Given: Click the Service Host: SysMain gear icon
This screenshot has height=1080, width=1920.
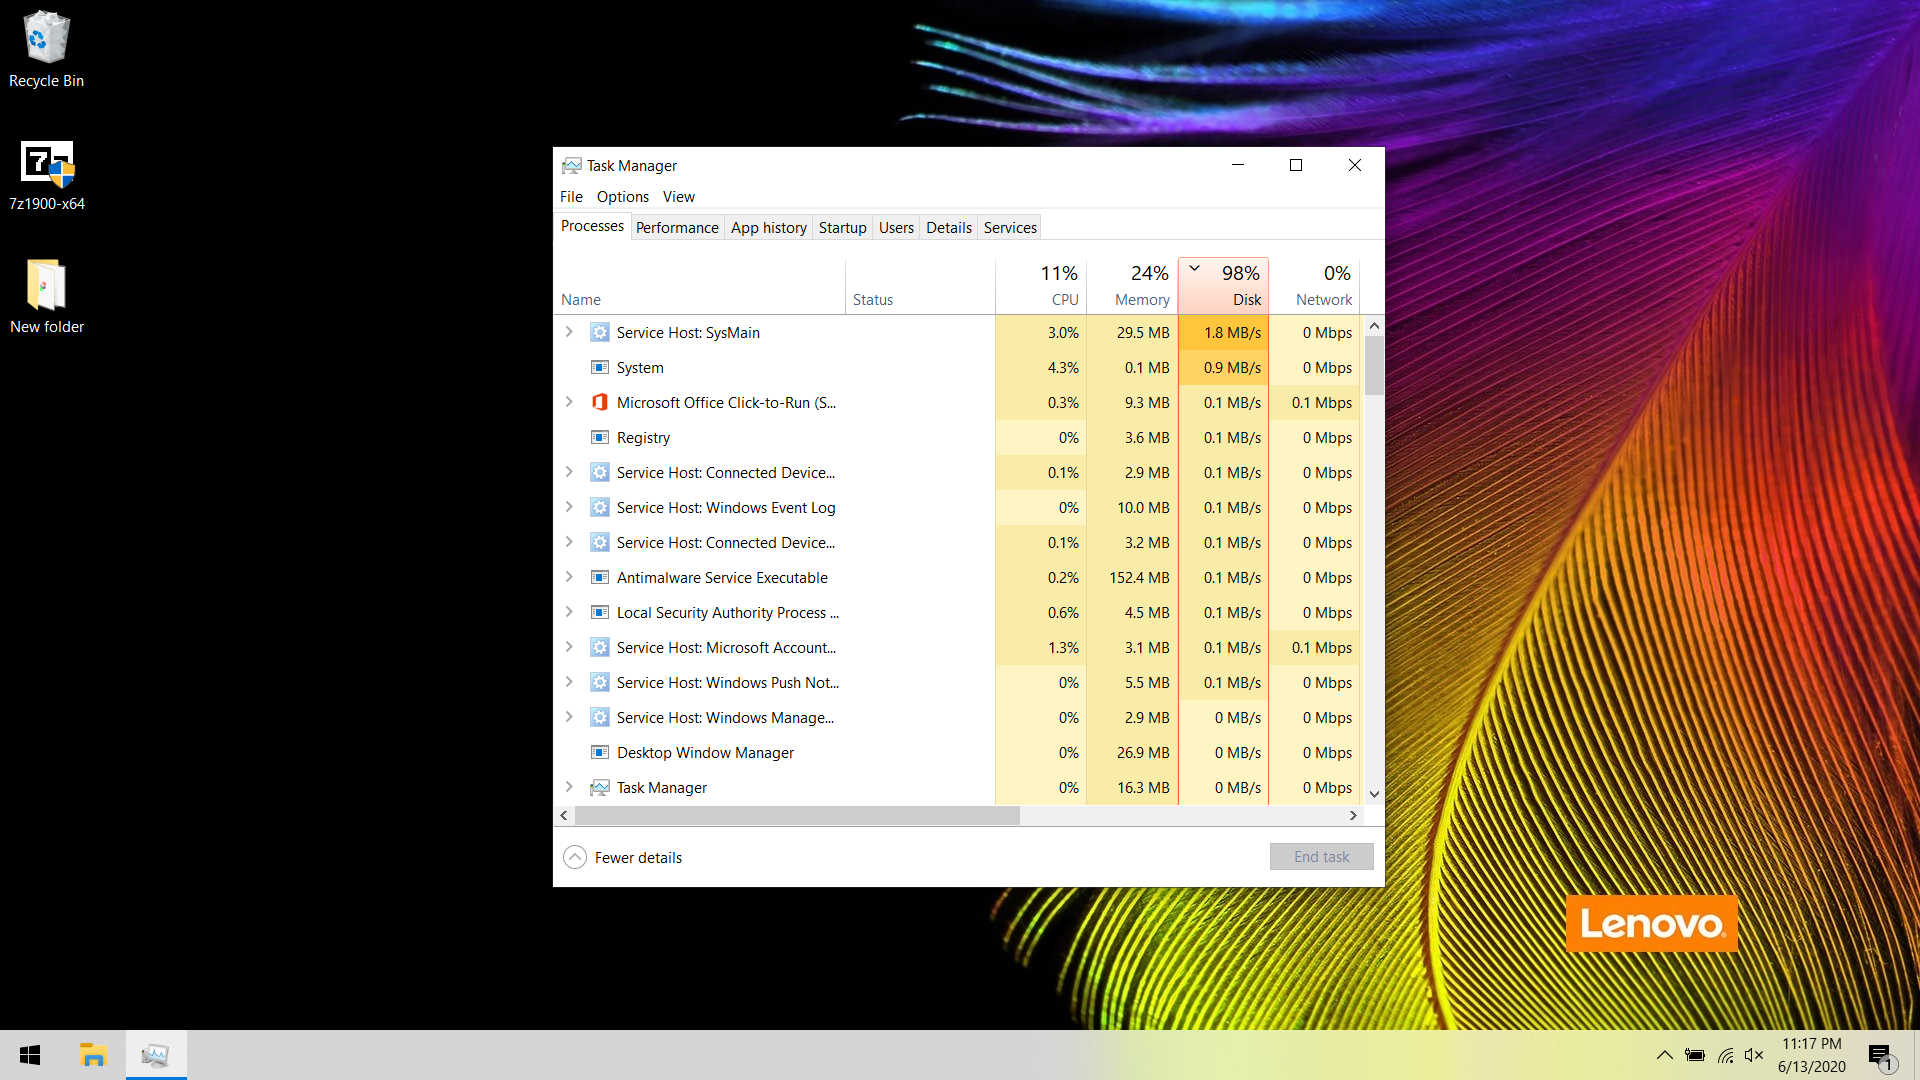Looking at the screenshot, I should coord(599,333).
